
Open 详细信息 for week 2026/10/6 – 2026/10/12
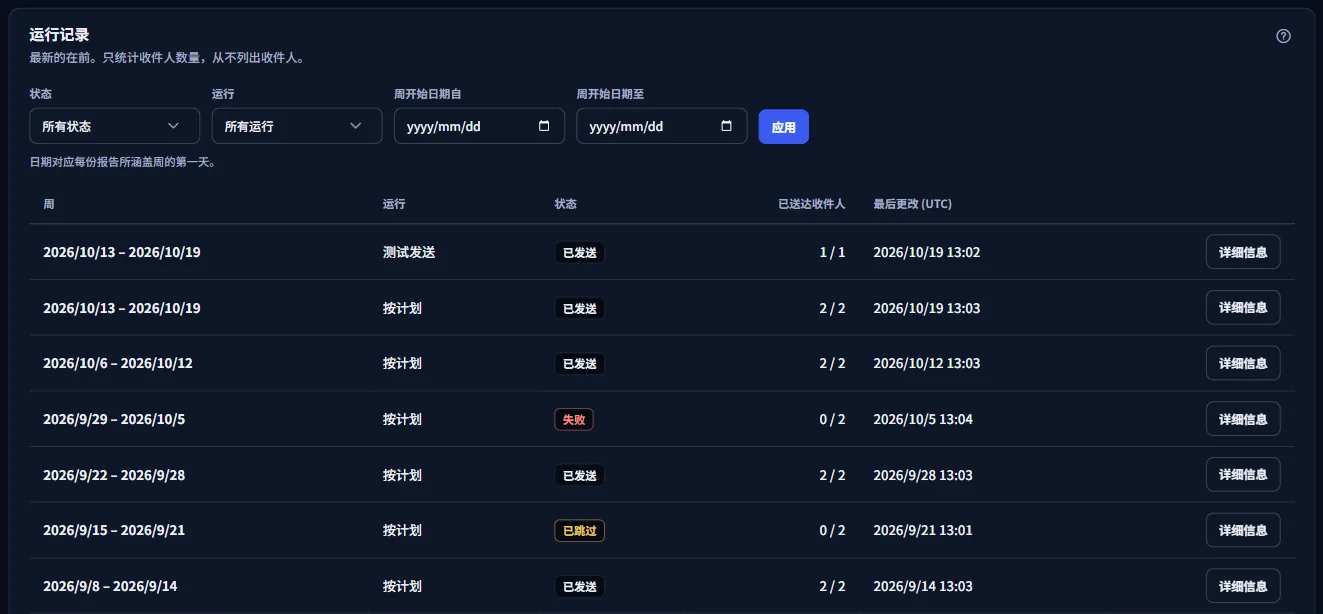(x=1243, y=363)
